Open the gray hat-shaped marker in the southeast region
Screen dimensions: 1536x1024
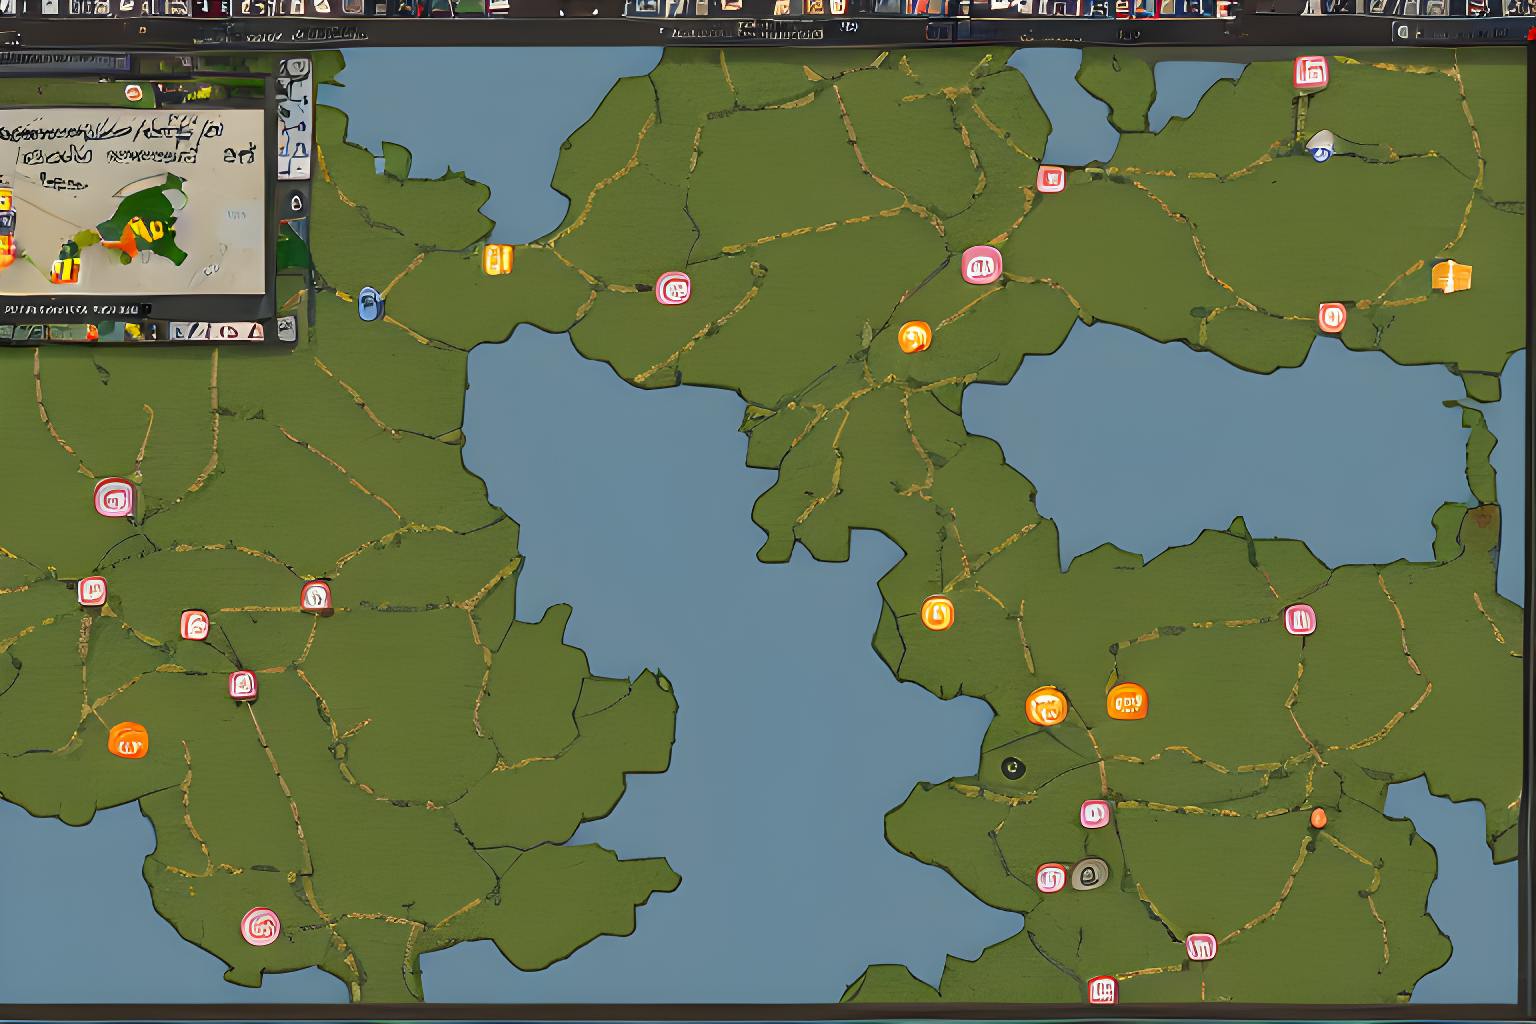(1091, 874)
